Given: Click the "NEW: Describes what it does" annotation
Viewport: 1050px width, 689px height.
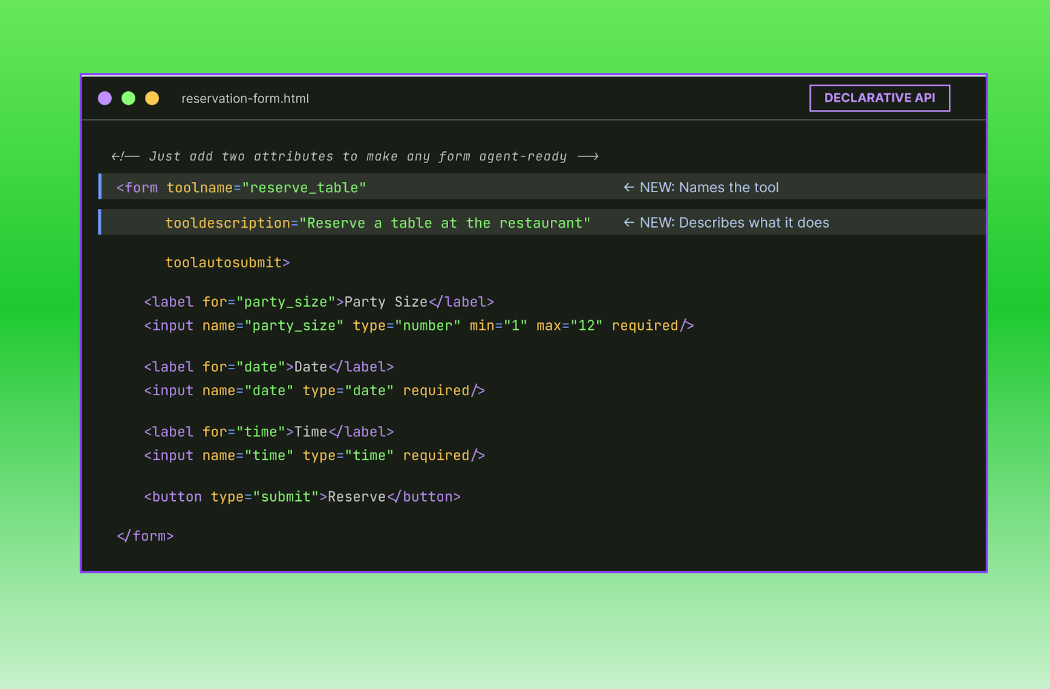Looking at the screenshot, I should (x=727, y=223).
